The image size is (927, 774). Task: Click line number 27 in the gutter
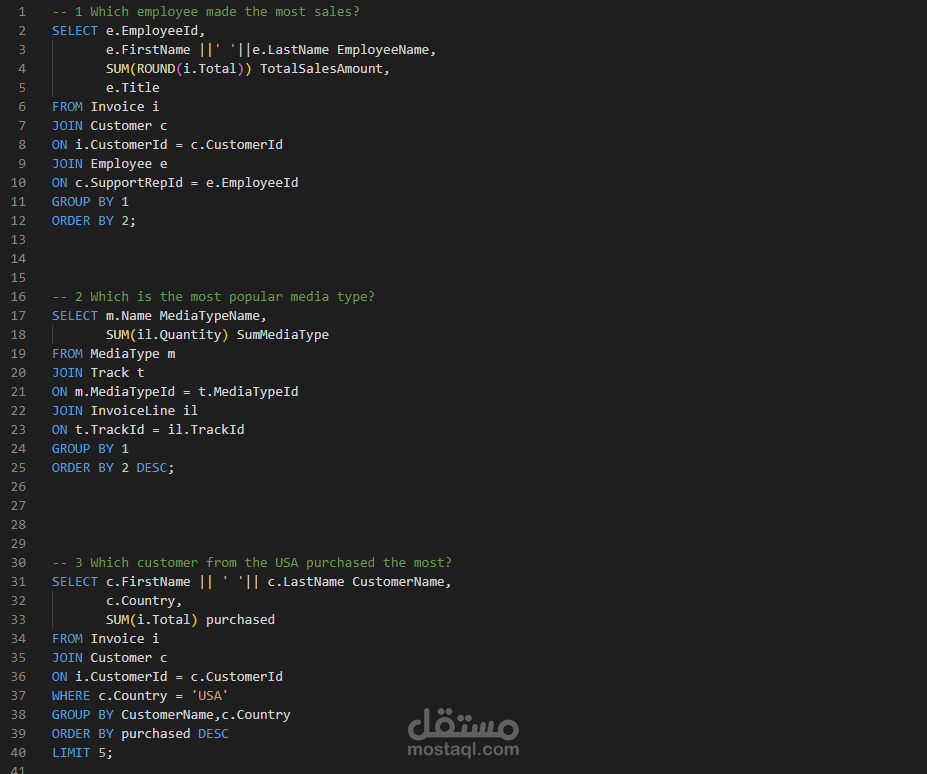pyautogui.click(x=18, y=506)
